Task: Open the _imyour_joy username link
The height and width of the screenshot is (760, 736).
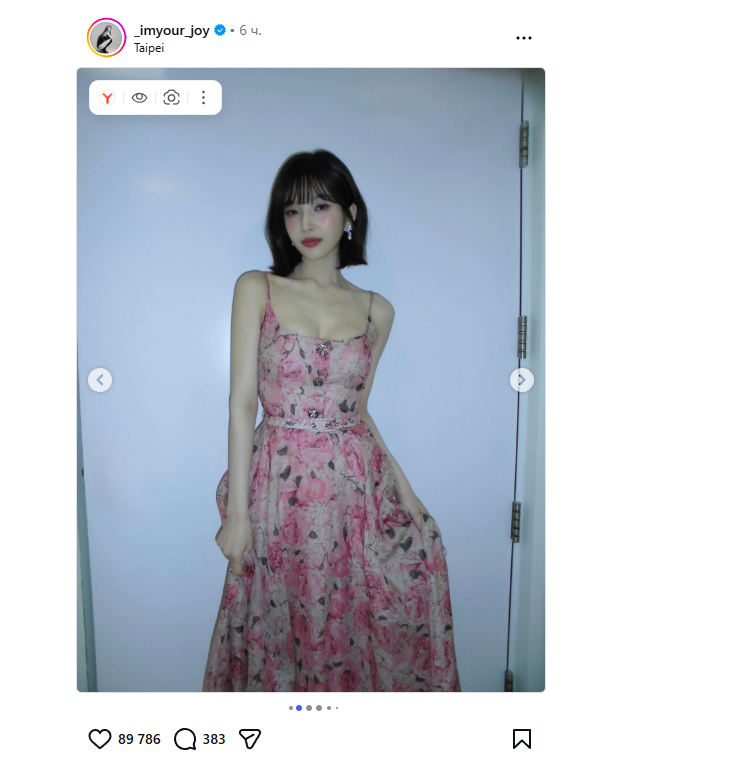Action: (x=172, y=31)
